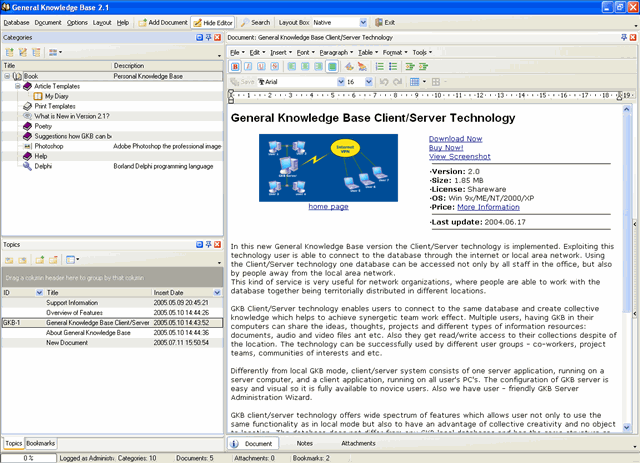This screenshot has height=463, width=640.
Task: Collapse the Article Templates tree node
Action: (18, 86)
